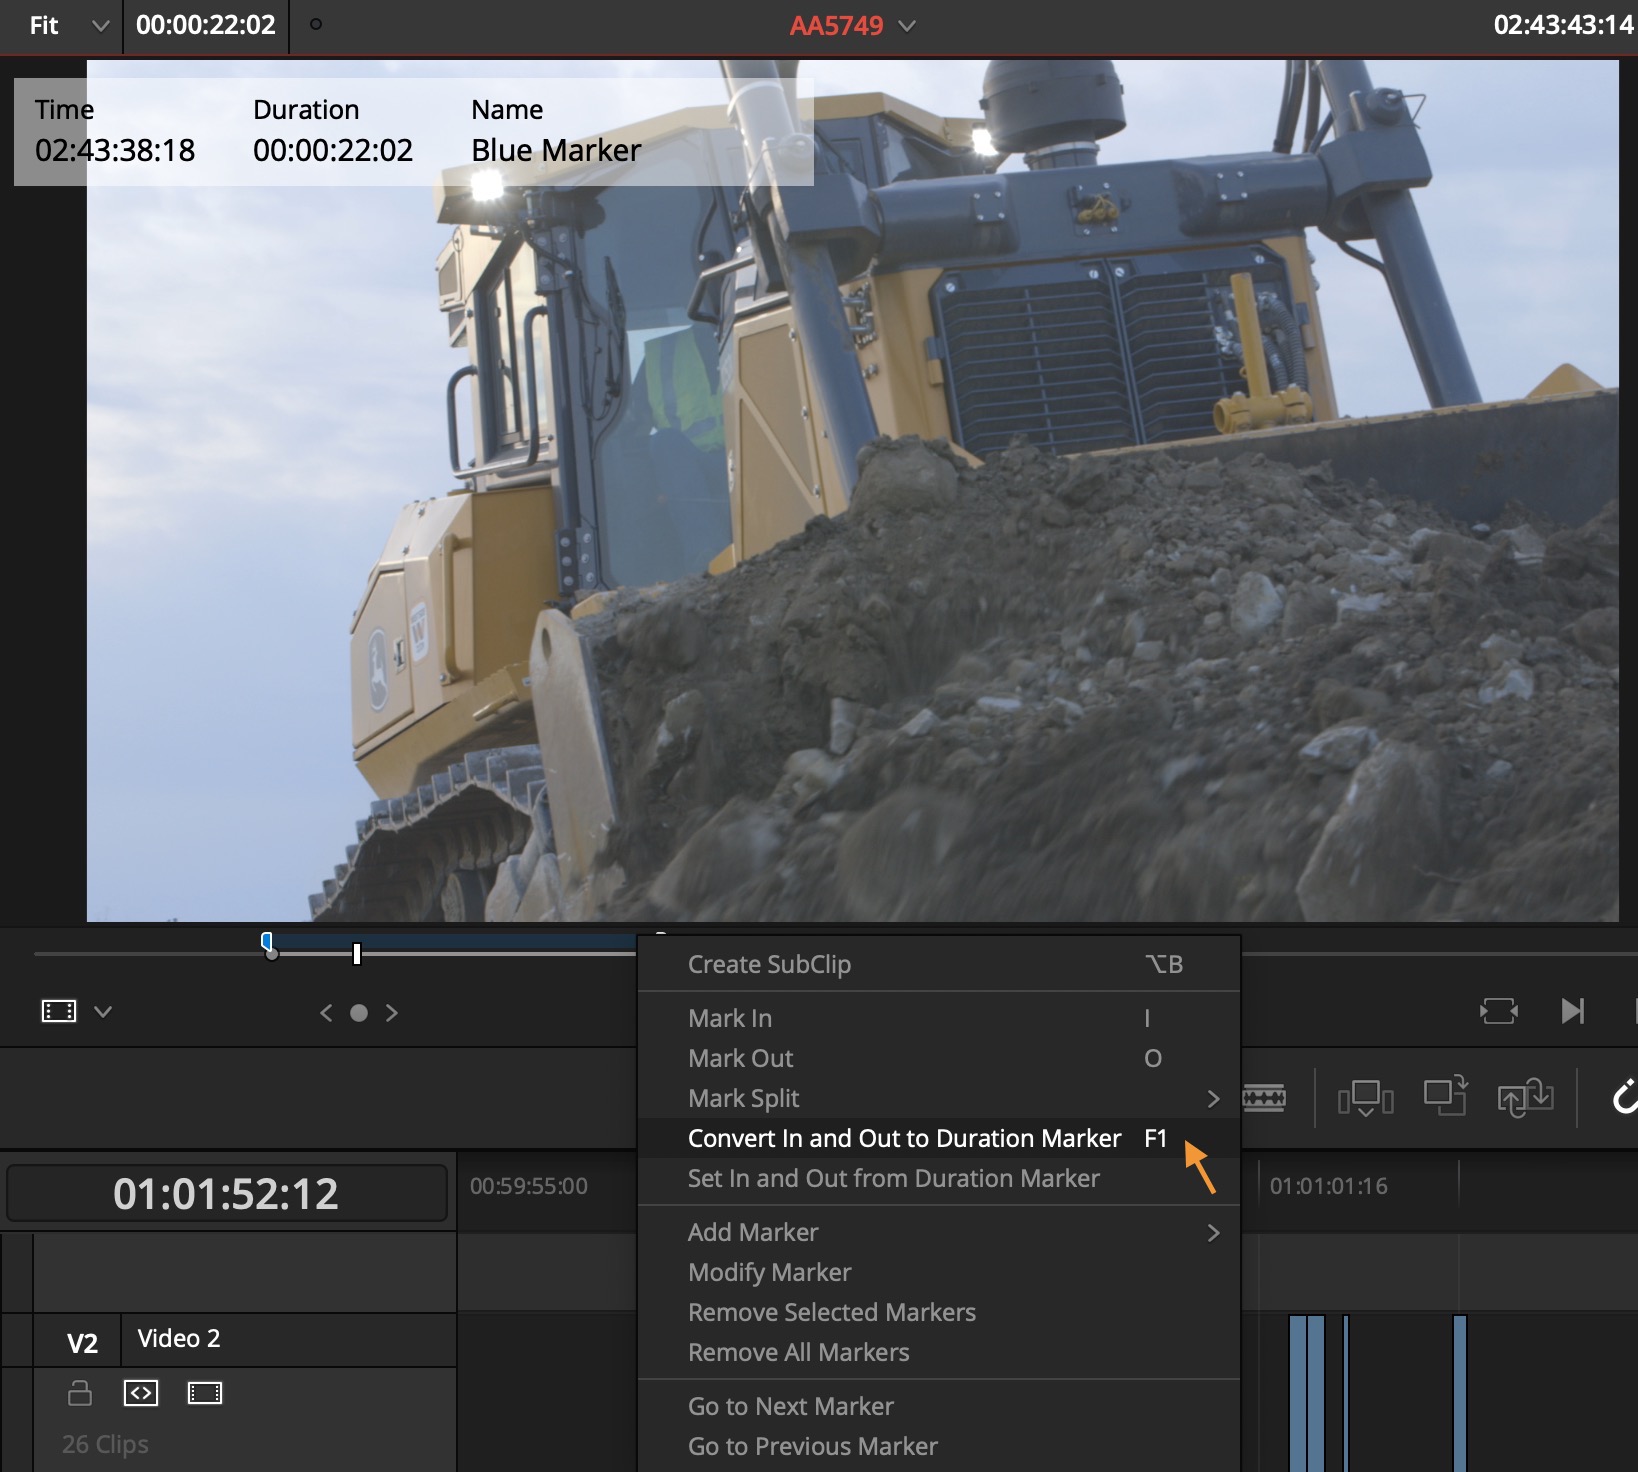The width and height of the screenshot is (1638, 1472).
Task: Click the white playhead on the scrub bar
Action: (x=357, y=954)
